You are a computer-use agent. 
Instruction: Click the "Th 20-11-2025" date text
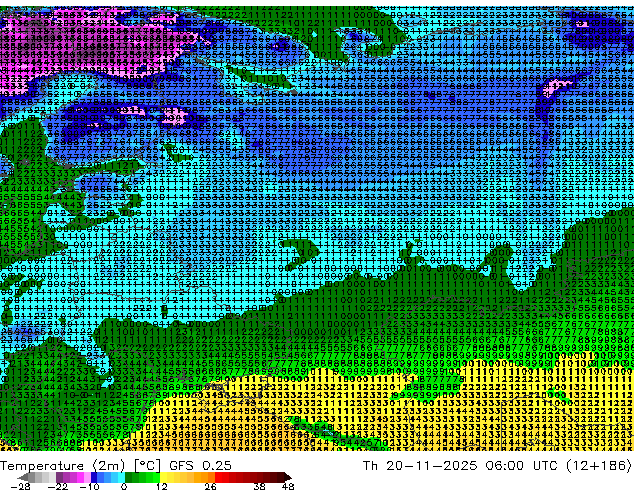pos(420,466)
